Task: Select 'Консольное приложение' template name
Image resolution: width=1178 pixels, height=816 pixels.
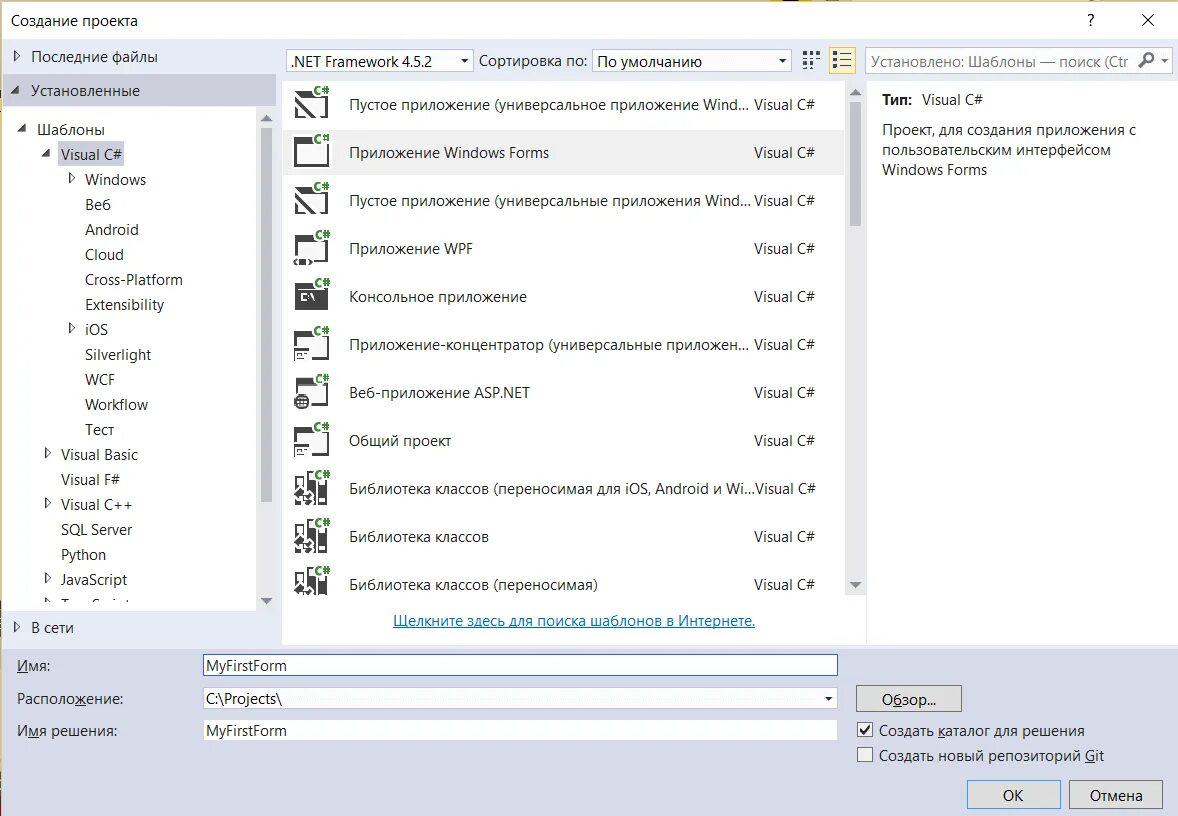Action: pyautogui.click(x=438, y=297)
